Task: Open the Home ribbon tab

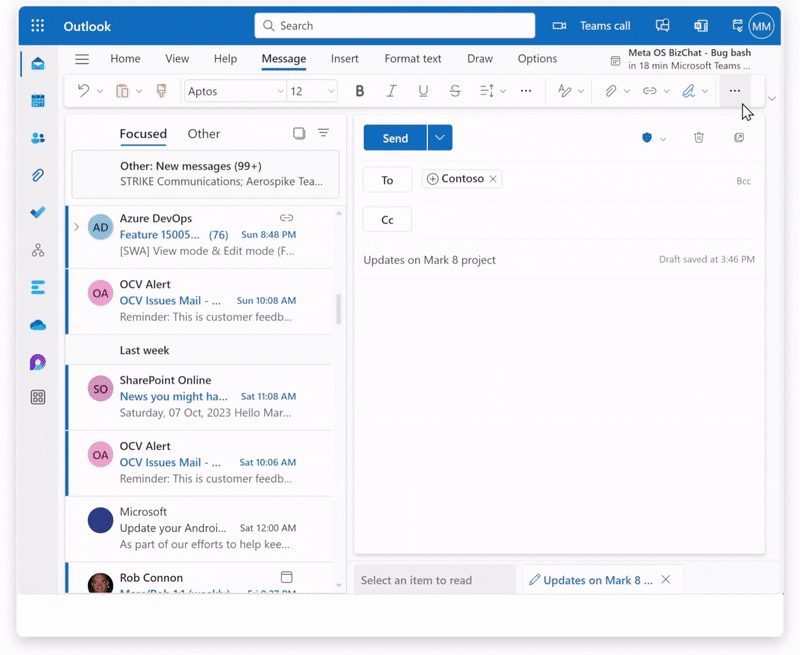Action: tap(125, 59)
